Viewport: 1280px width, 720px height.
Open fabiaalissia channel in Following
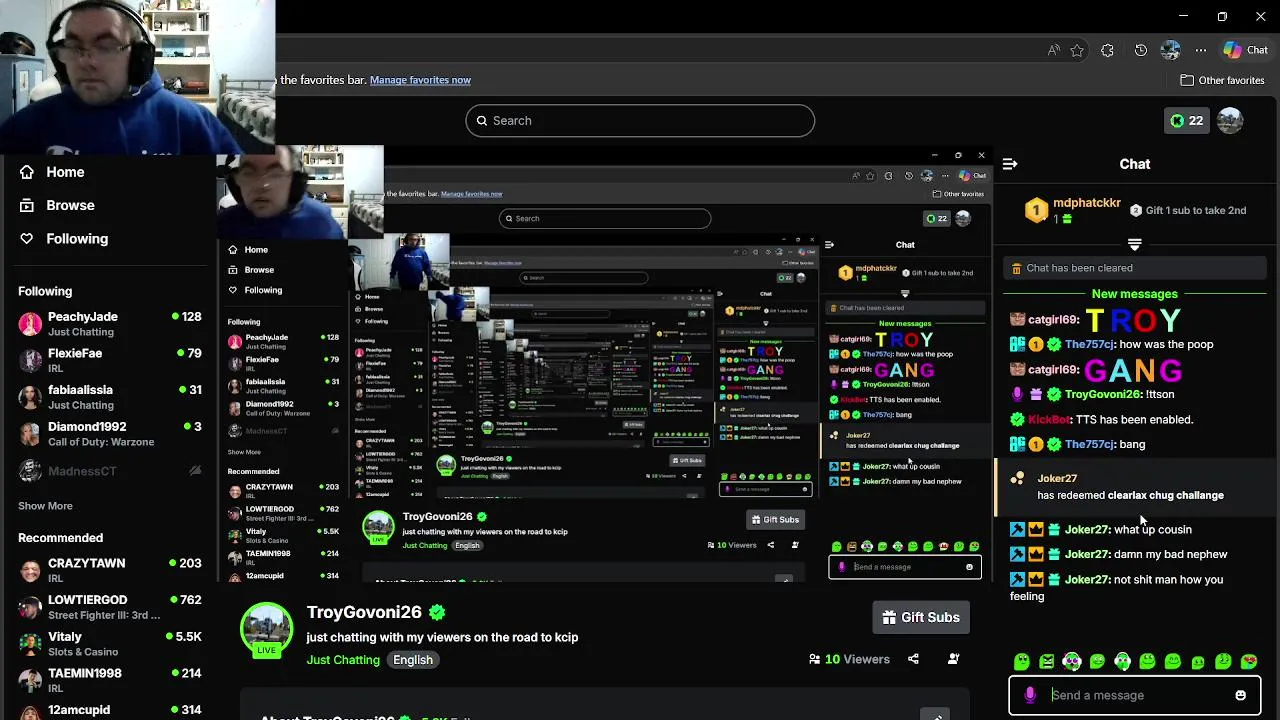pos(108,397)
